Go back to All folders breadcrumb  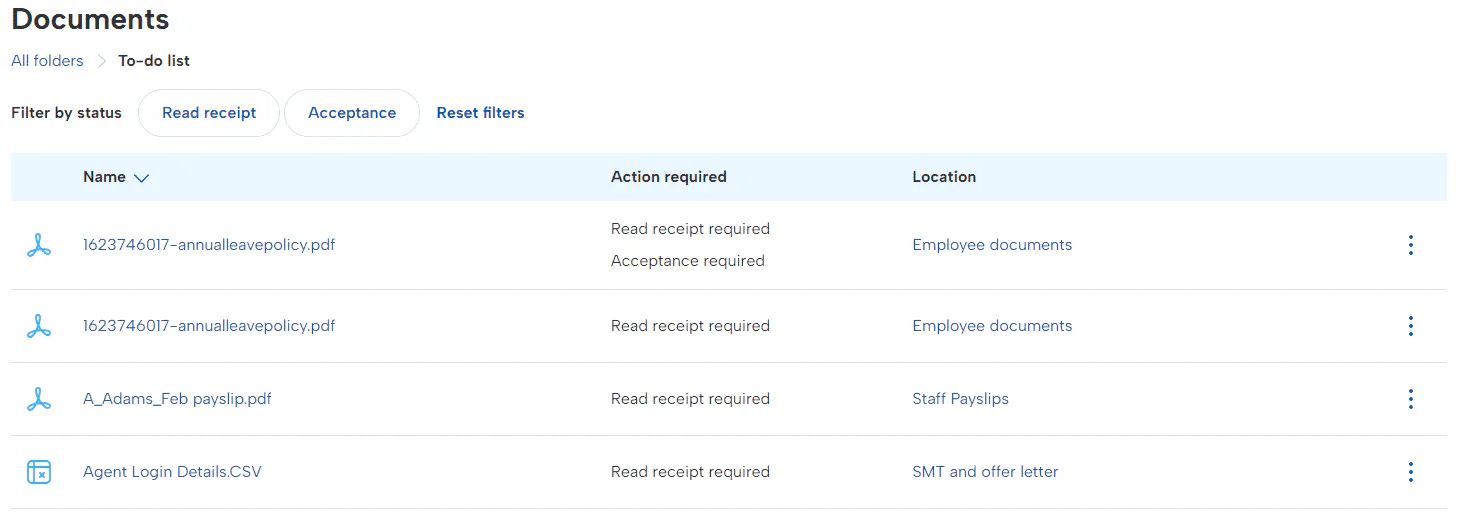click(47, 61)
